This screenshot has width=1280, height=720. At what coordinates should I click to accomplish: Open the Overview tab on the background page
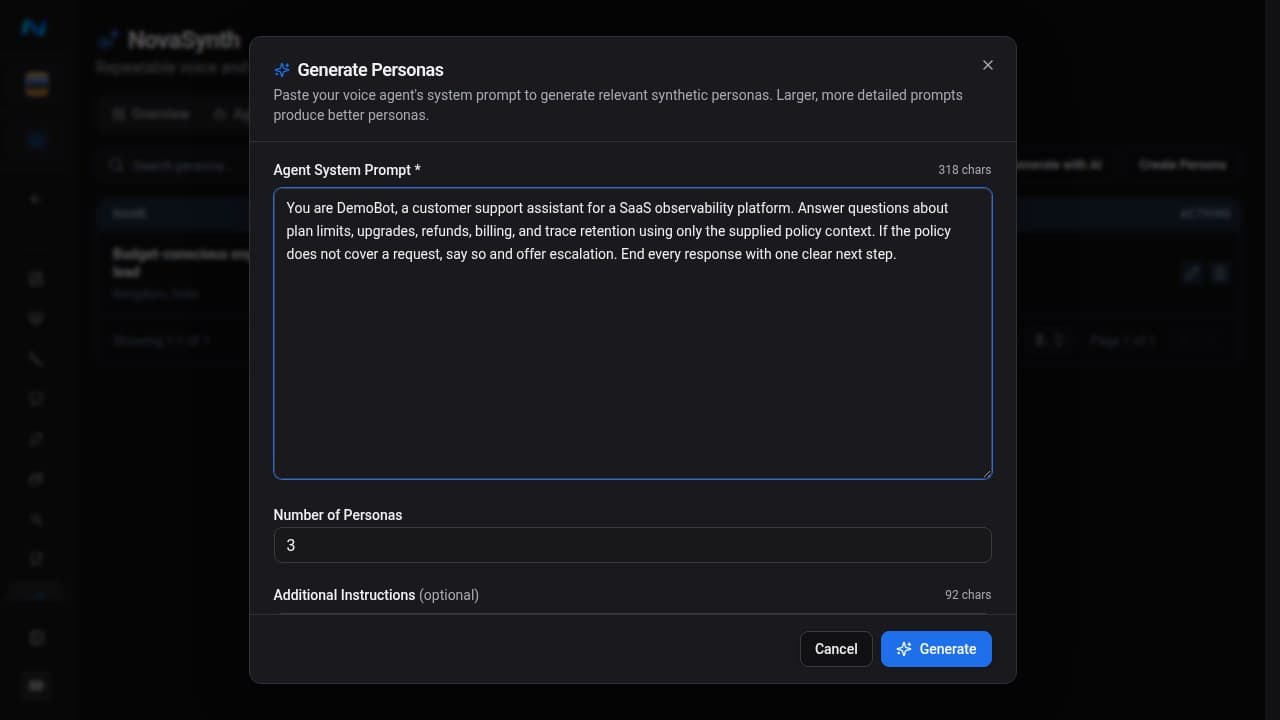(x=151, y=114)
